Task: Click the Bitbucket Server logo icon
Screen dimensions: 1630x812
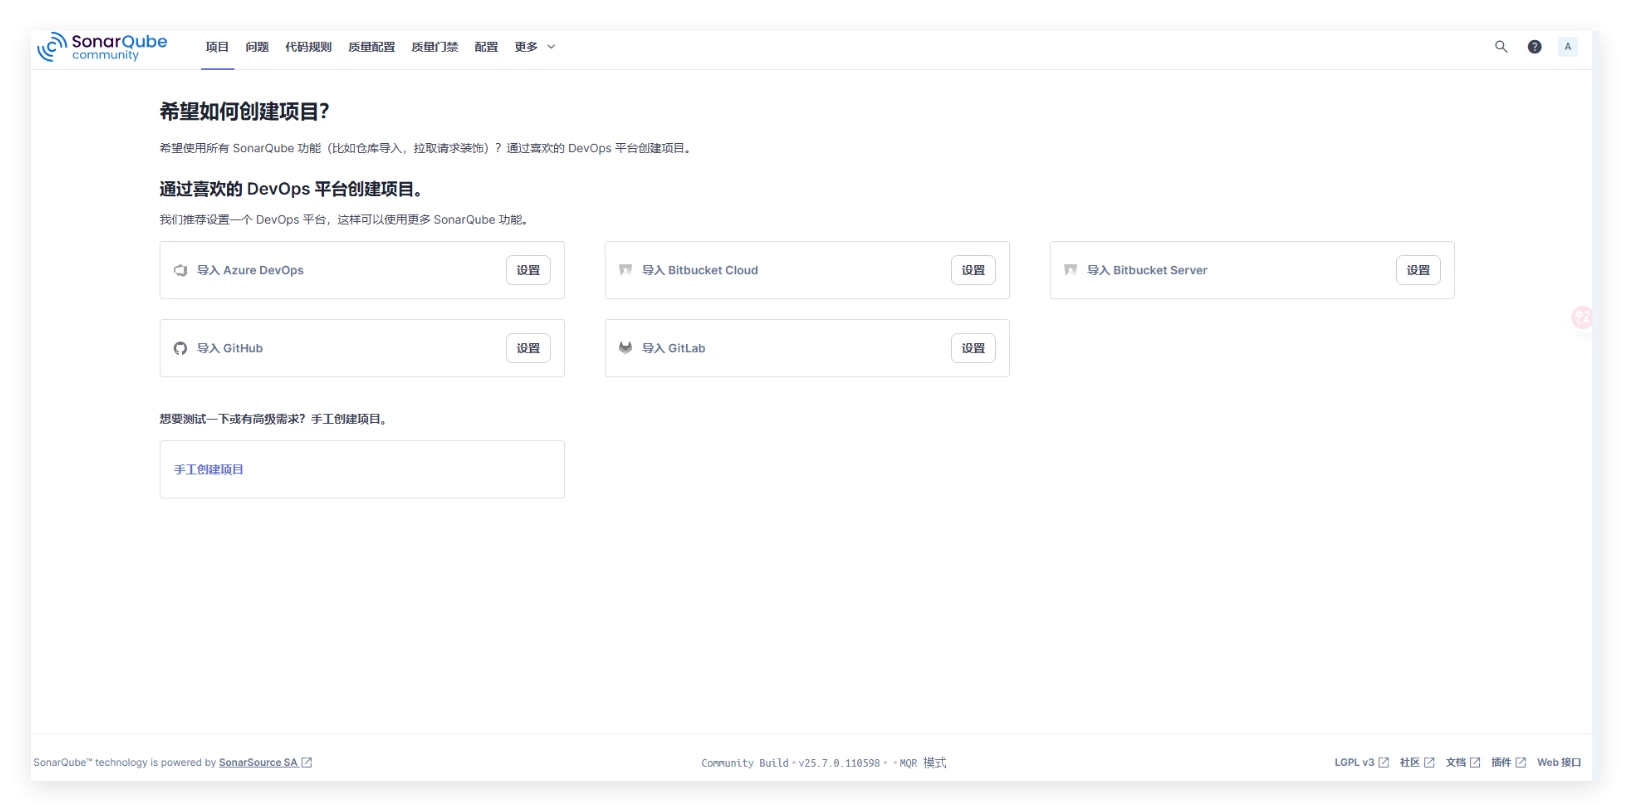Action: click(x=1070, y=270)
